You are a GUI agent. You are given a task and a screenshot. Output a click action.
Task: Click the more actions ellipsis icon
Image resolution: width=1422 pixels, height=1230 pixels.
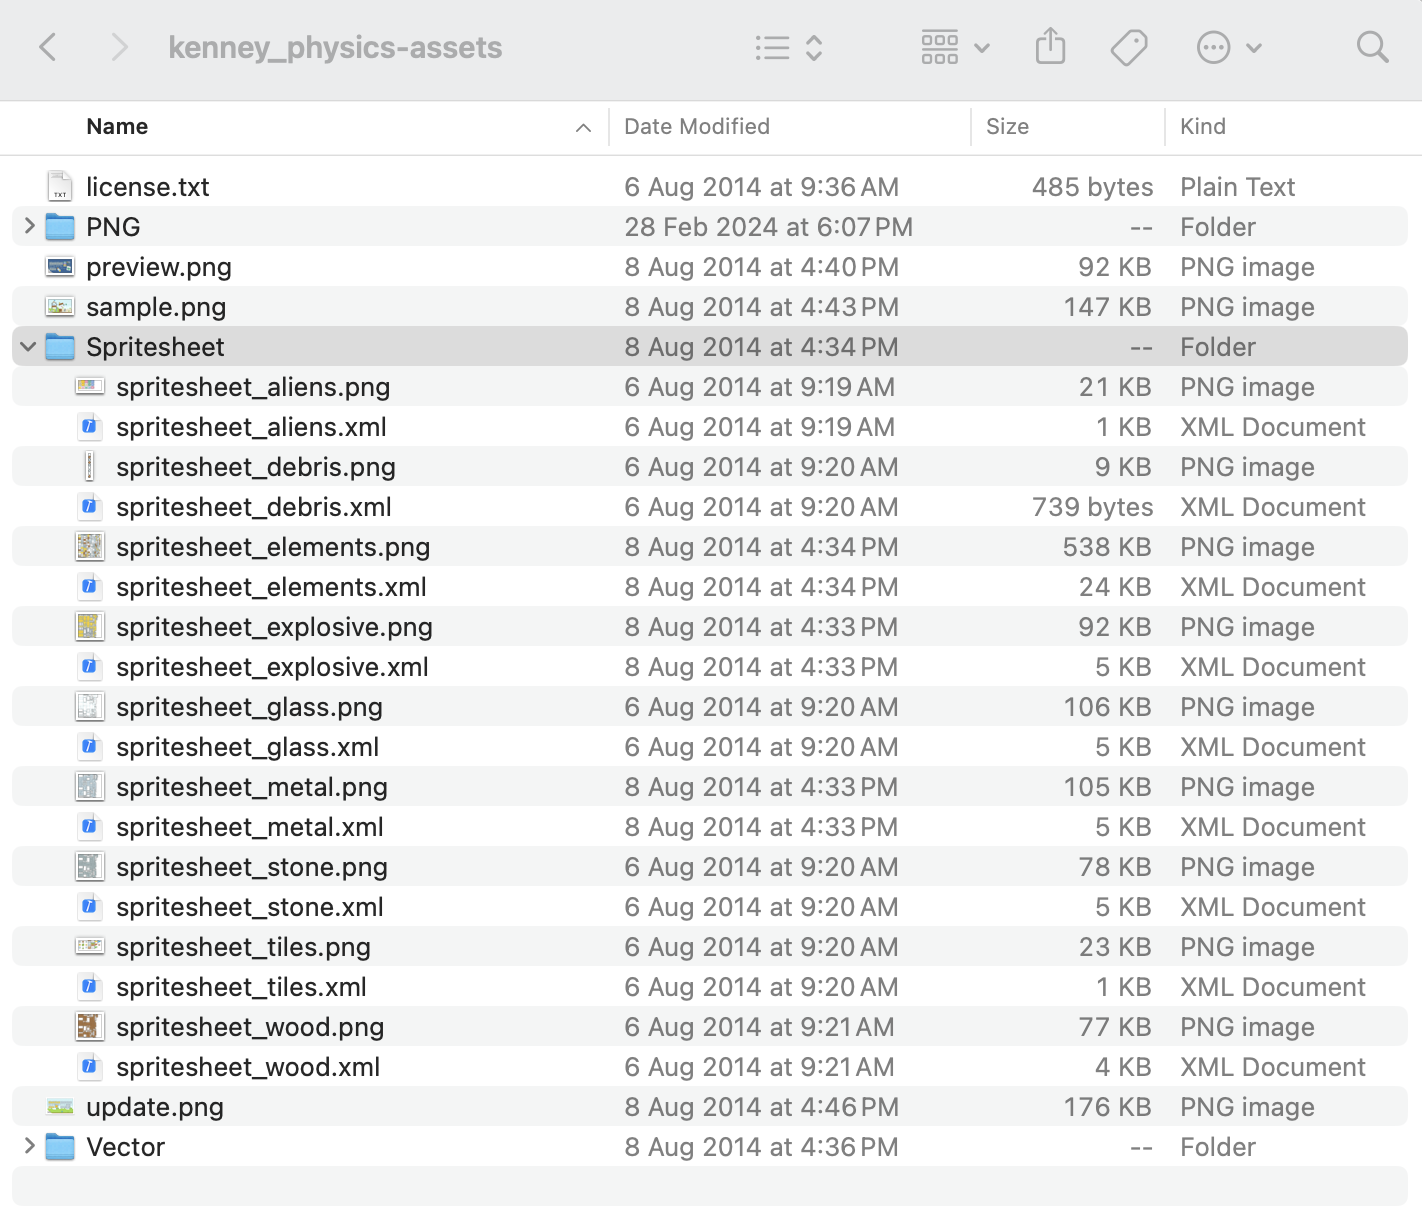pyautogui.click(x=1213, y=46)
